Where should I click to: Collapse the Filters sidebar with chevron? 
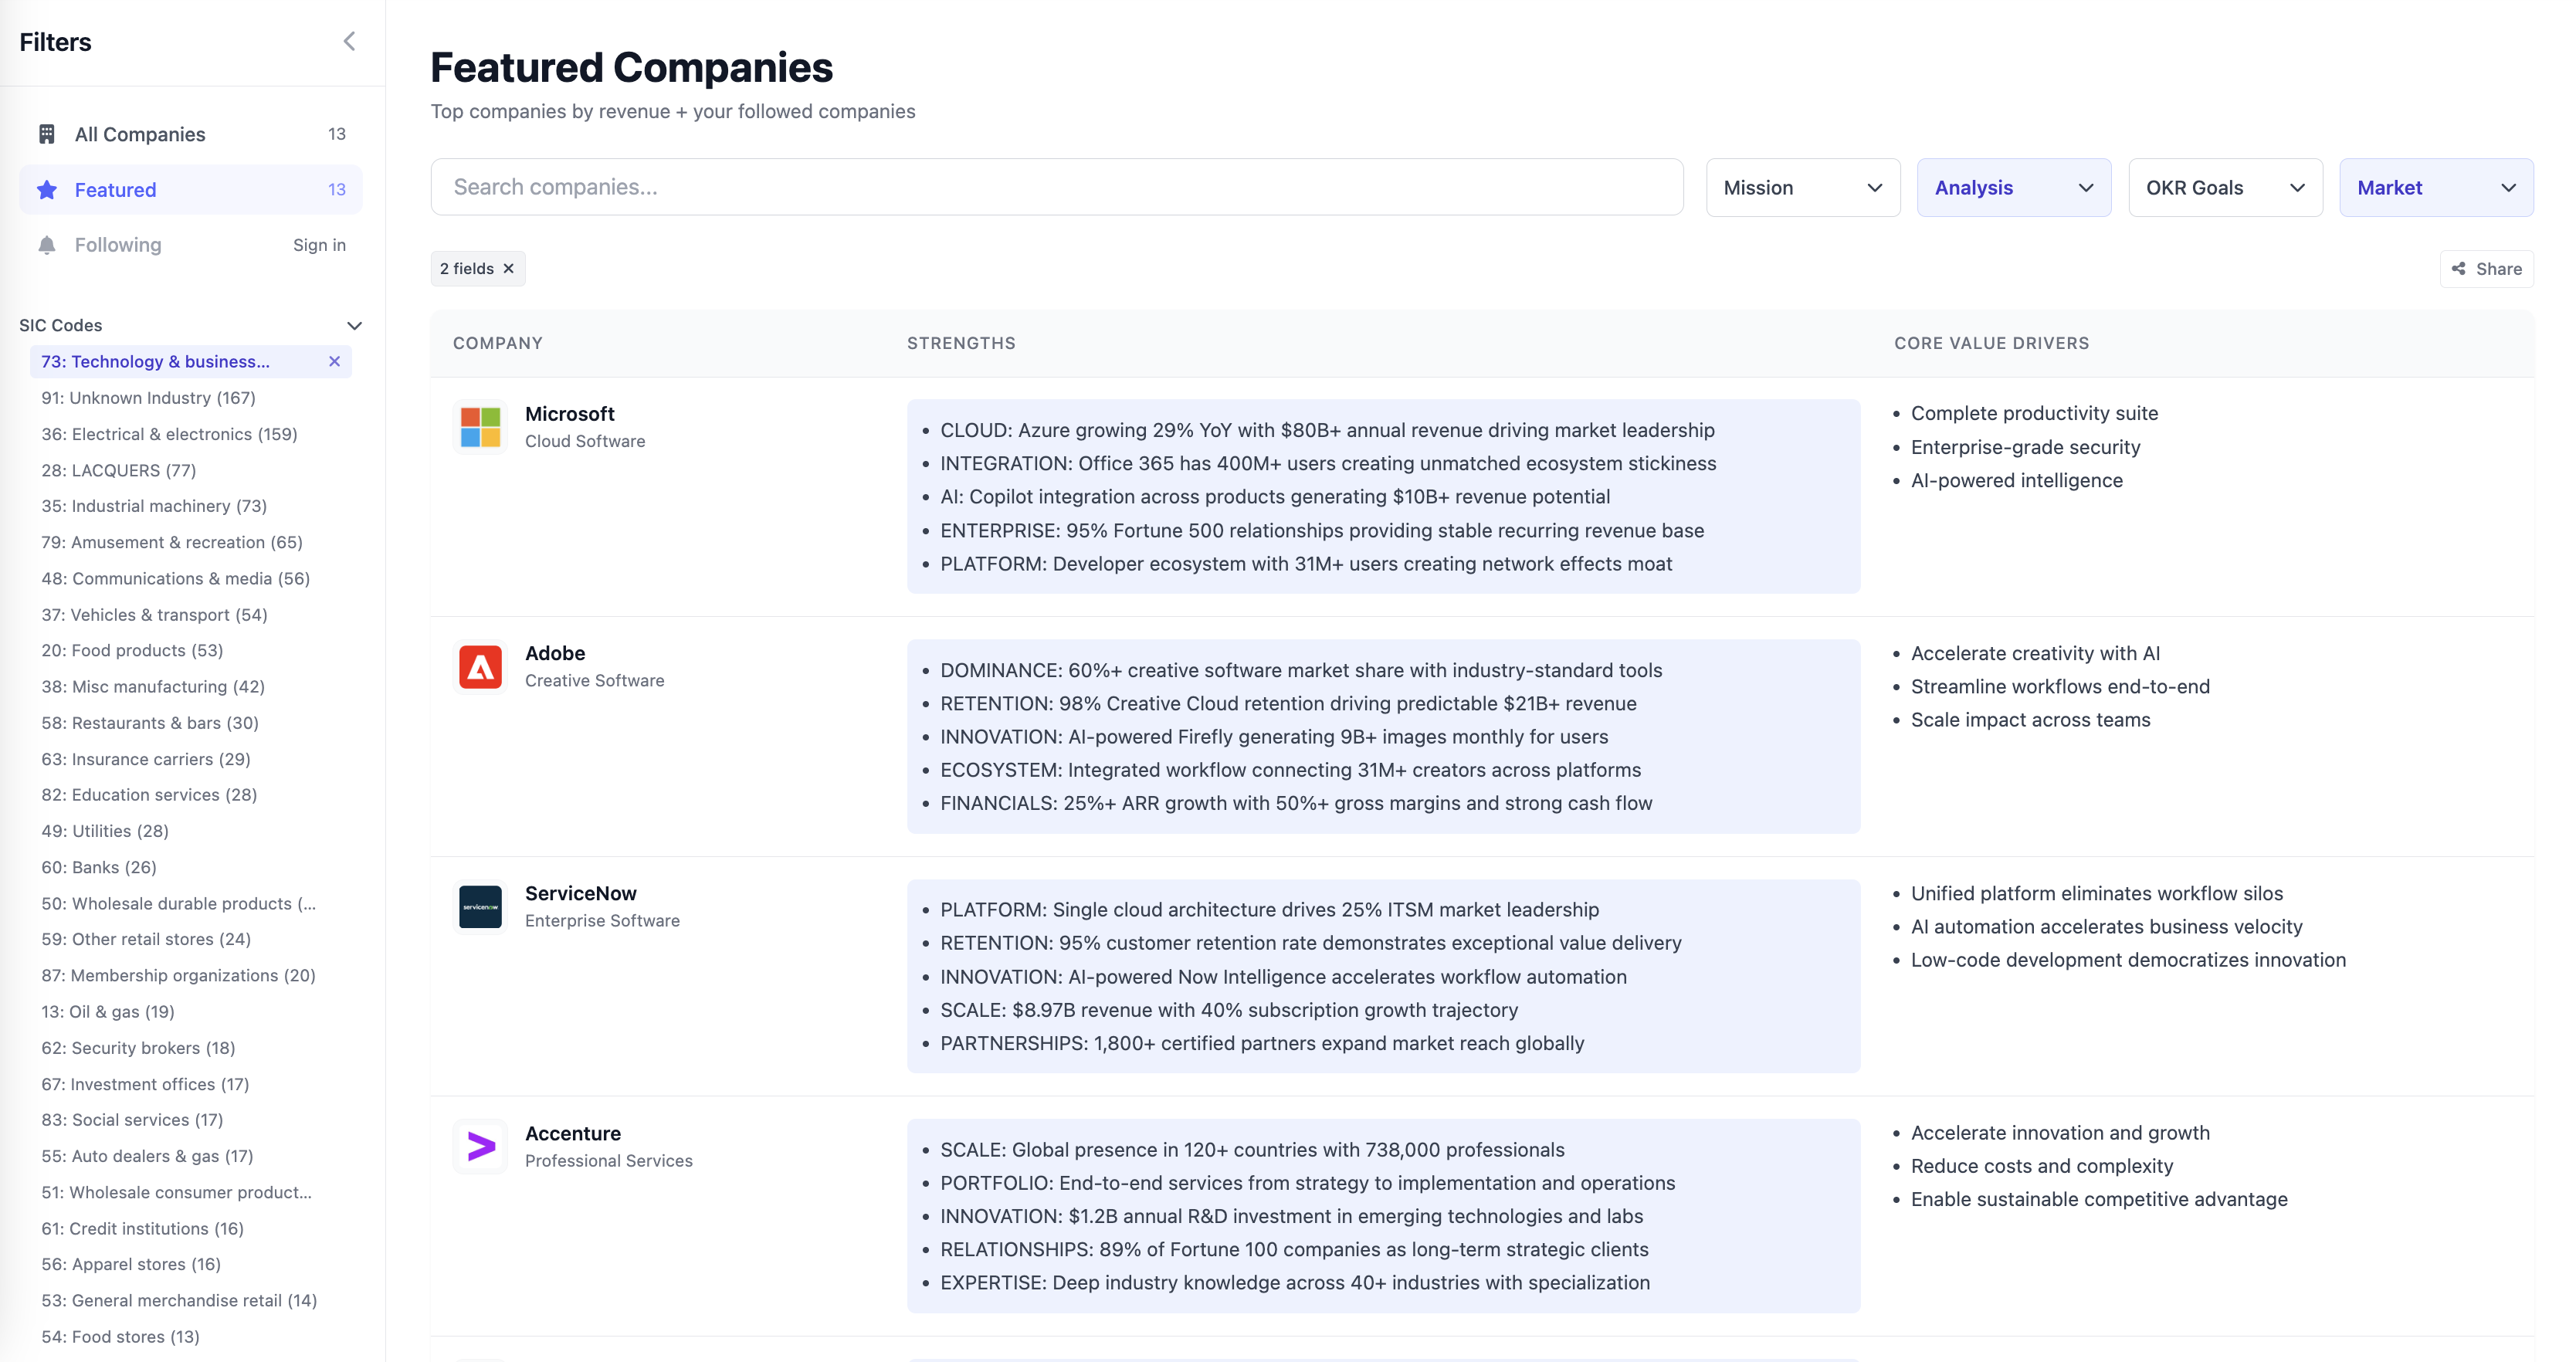pos(349,41)
